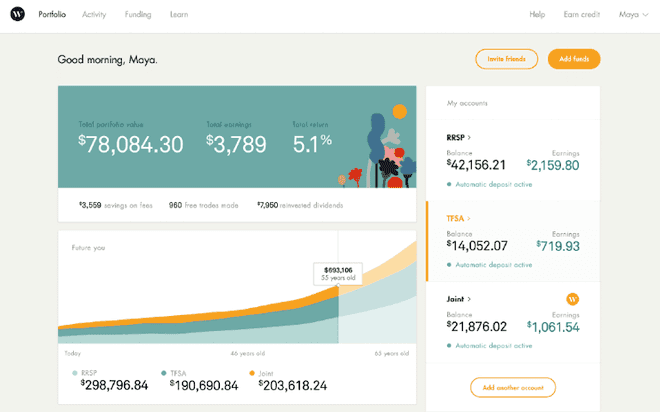Click green dot beside TFSA automatic deposit
660x412 pixels.
pyautogui.click(x=449, y=265)
